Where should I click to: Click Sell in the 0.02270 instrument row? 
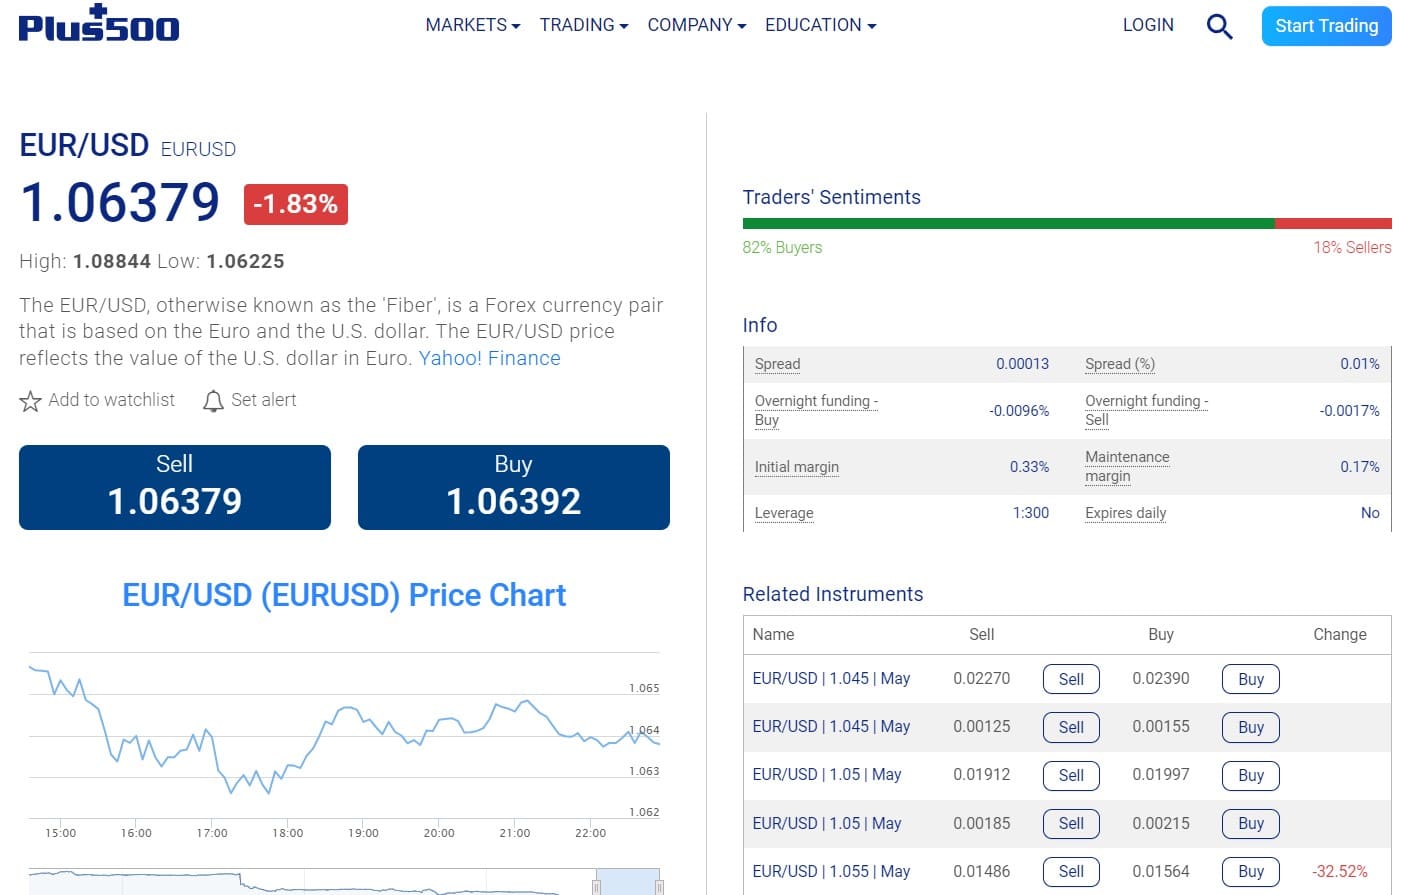click(x=1071, y=679)
